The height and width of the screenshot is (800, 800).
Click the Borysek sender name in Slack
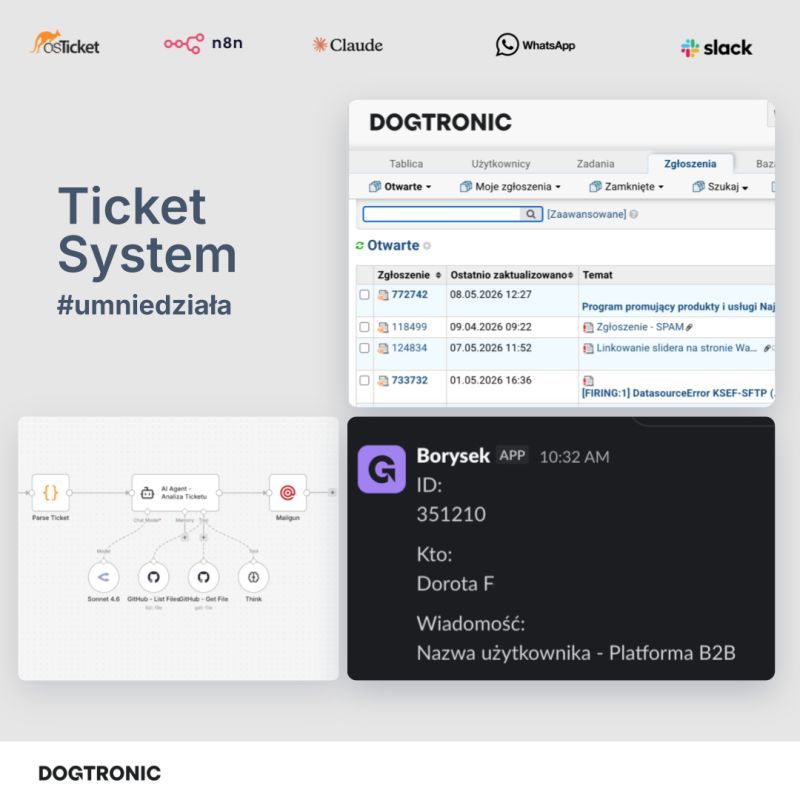(453, 456)
